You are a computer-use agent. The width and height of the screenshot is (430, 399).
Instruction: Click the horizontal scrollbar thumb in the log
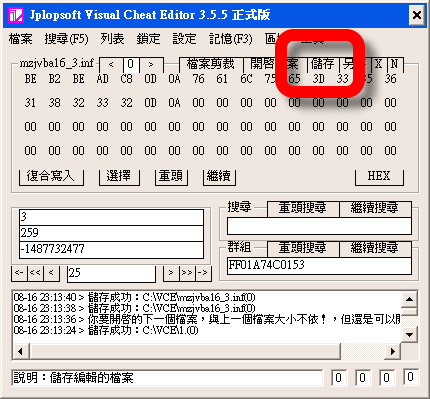(185, 351)
